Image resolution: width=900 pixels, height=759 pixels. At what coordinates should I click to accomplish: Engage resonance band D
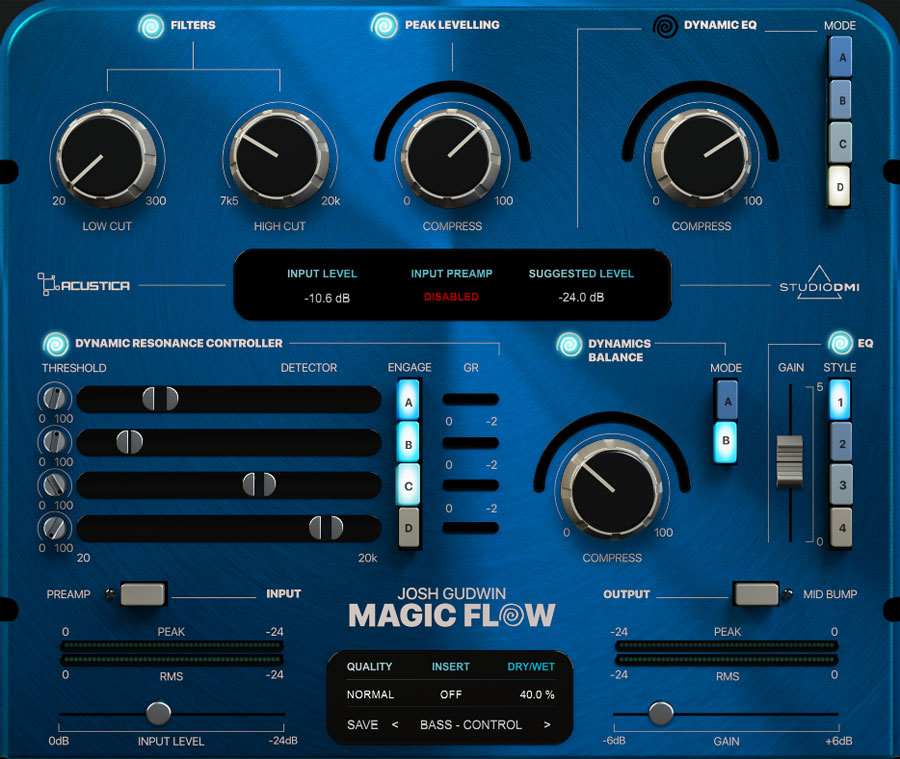tap(409, 528)
